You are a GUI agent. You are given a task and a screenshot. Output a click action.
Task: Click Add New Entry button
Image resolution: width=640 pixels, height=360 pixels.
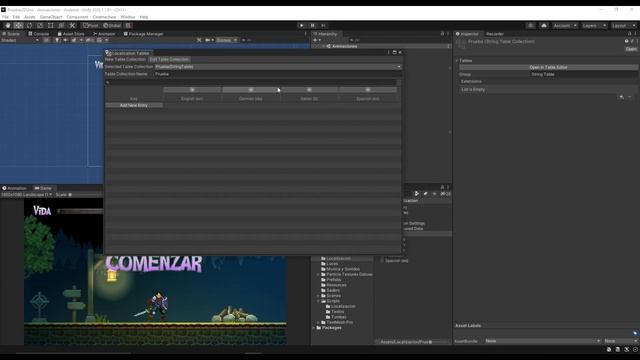click(x=134, y=105)
